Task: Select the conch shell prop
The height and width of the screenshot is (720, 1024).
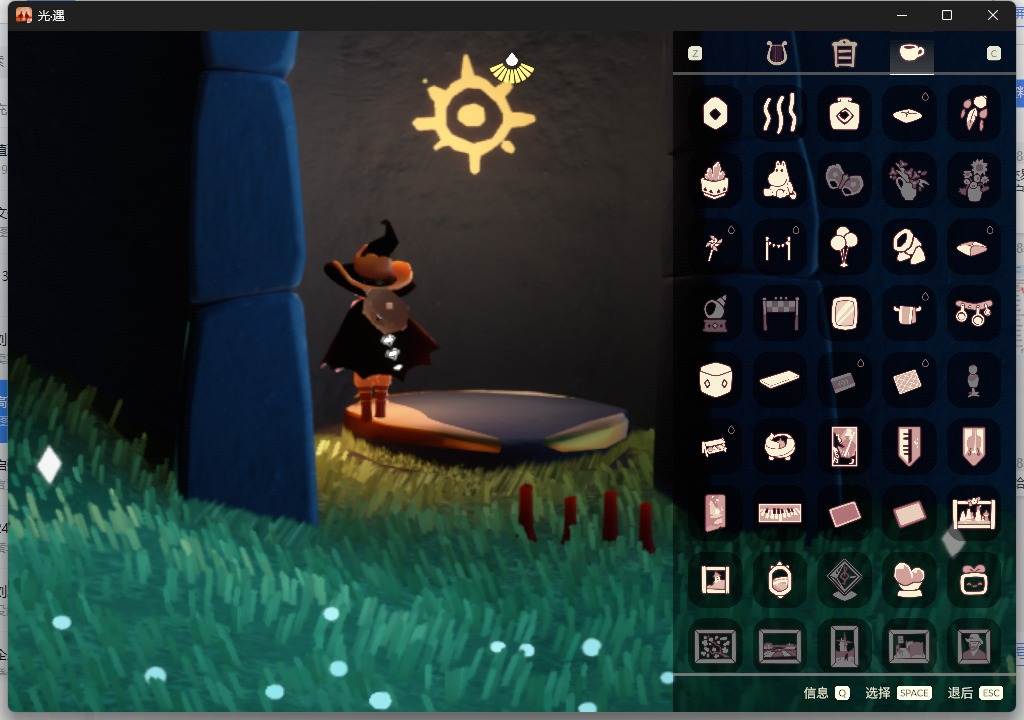Action: click(x=908, y=247)
